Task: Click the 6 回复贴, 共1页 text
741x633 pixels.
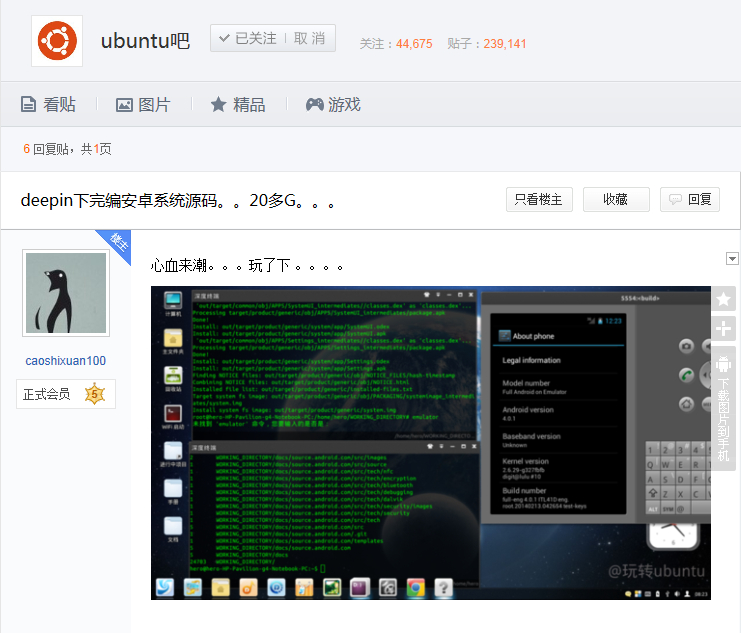Action: pyautogui.click(x=67, y=149)
